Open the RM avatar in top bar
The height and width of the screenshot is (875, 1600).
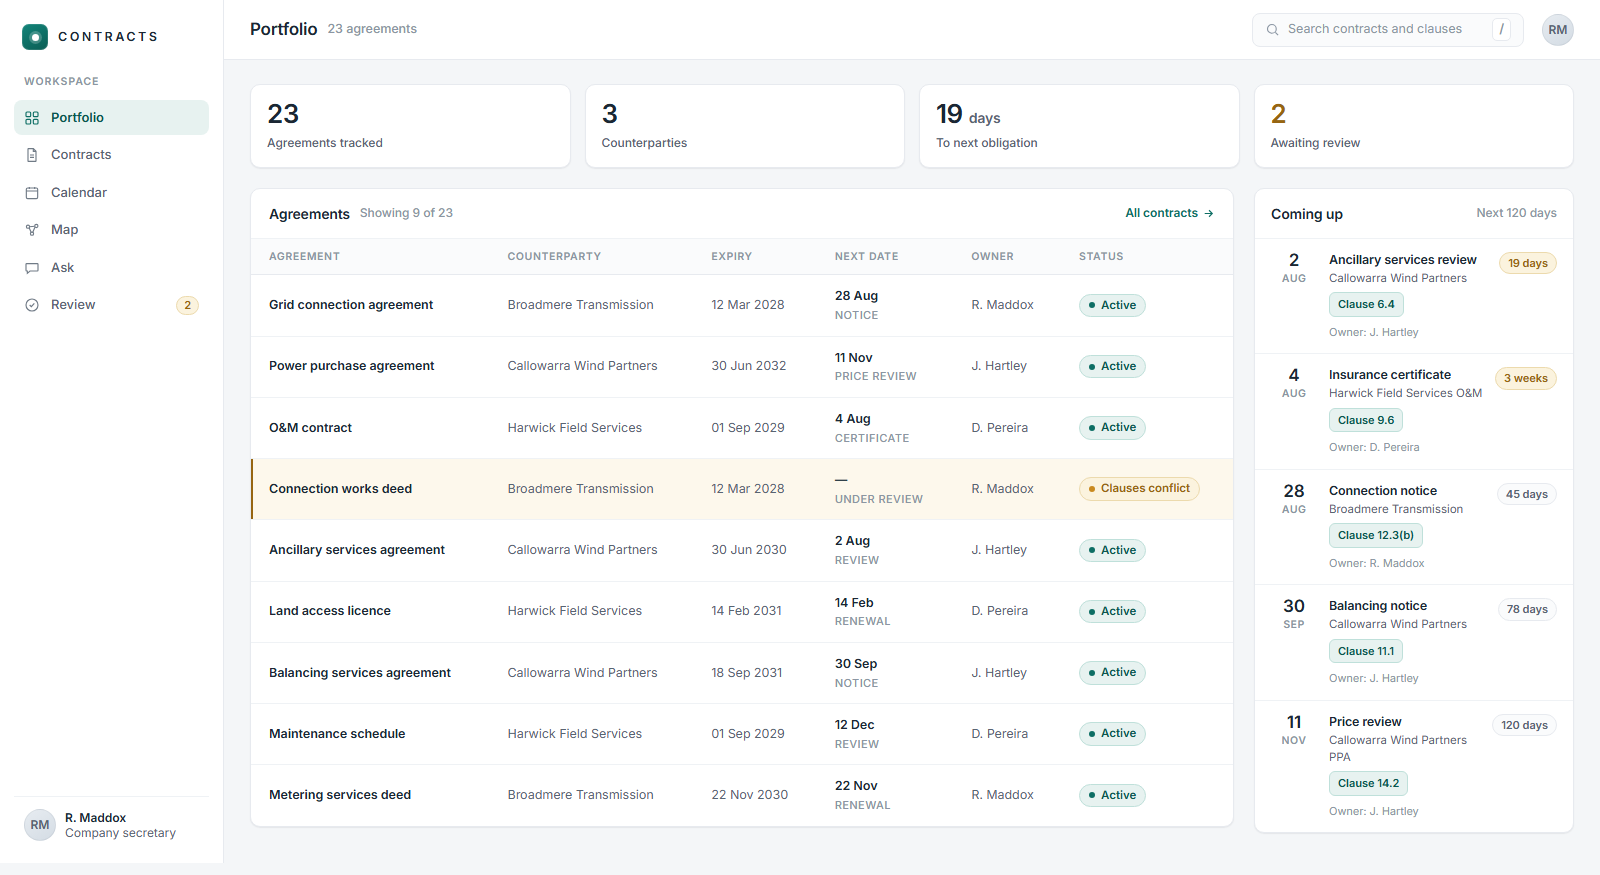pos(1557,30)
